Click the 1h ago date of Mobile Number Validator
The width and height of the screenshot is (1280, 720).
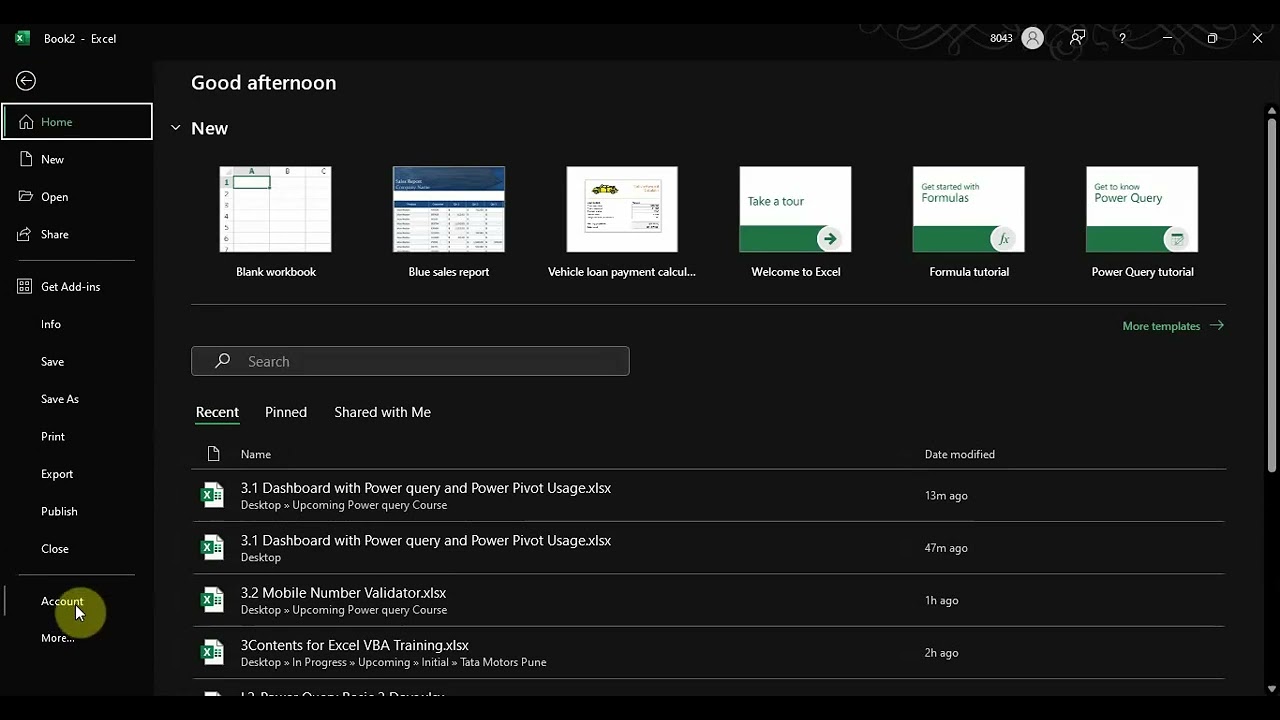(x=941, y=601)
